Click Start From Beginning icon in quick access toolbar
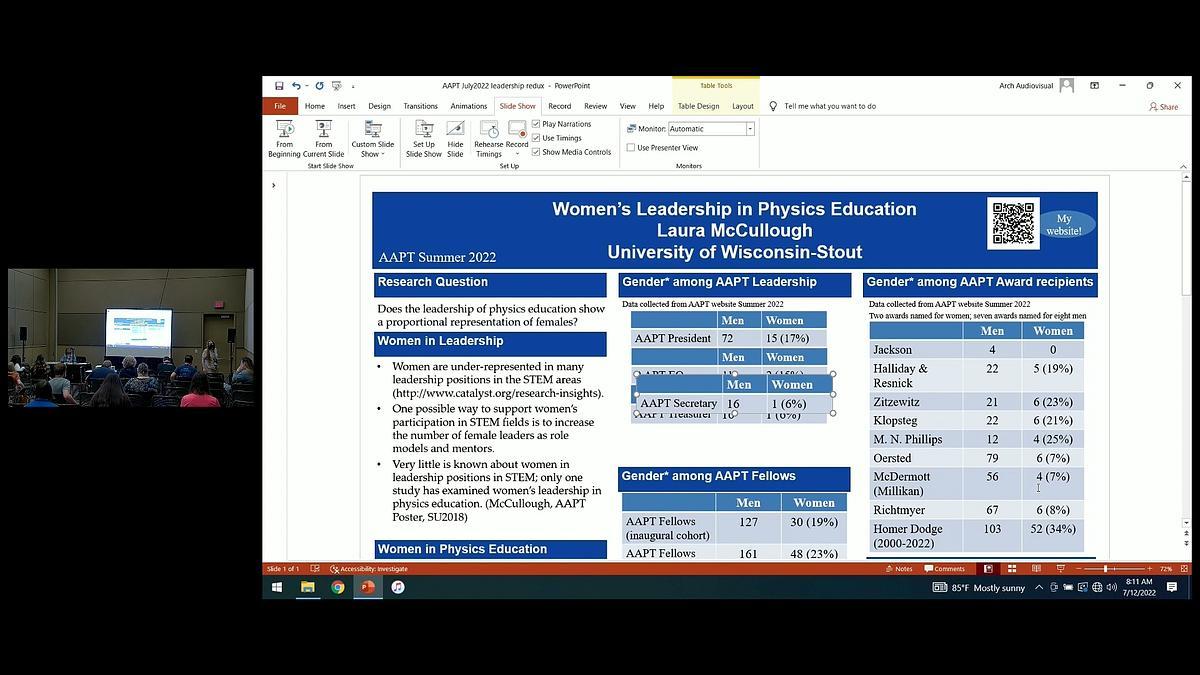Image resolution: width=1200 pixels, height=675 pixels. click(x=337, y=86)
